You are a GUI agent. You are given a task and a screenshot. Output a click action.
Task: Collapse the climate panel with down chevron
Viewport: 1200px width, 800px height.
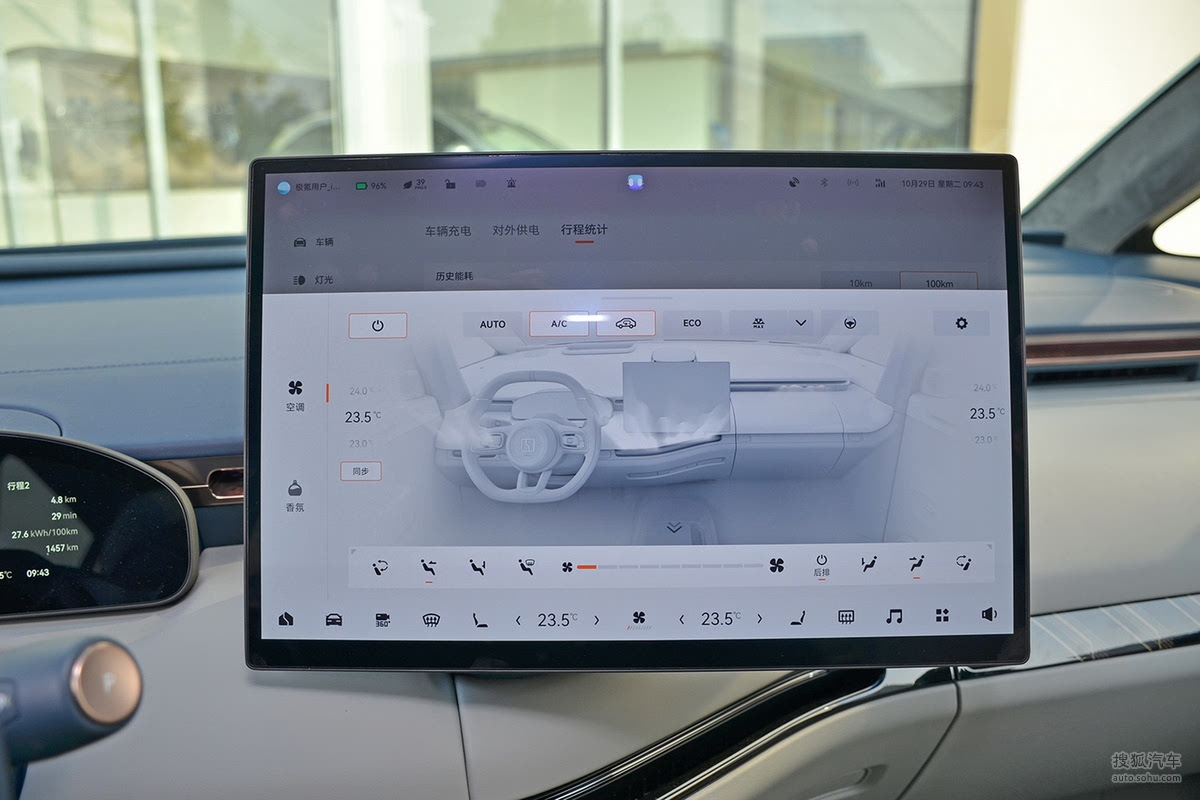[x=674, y=527]
